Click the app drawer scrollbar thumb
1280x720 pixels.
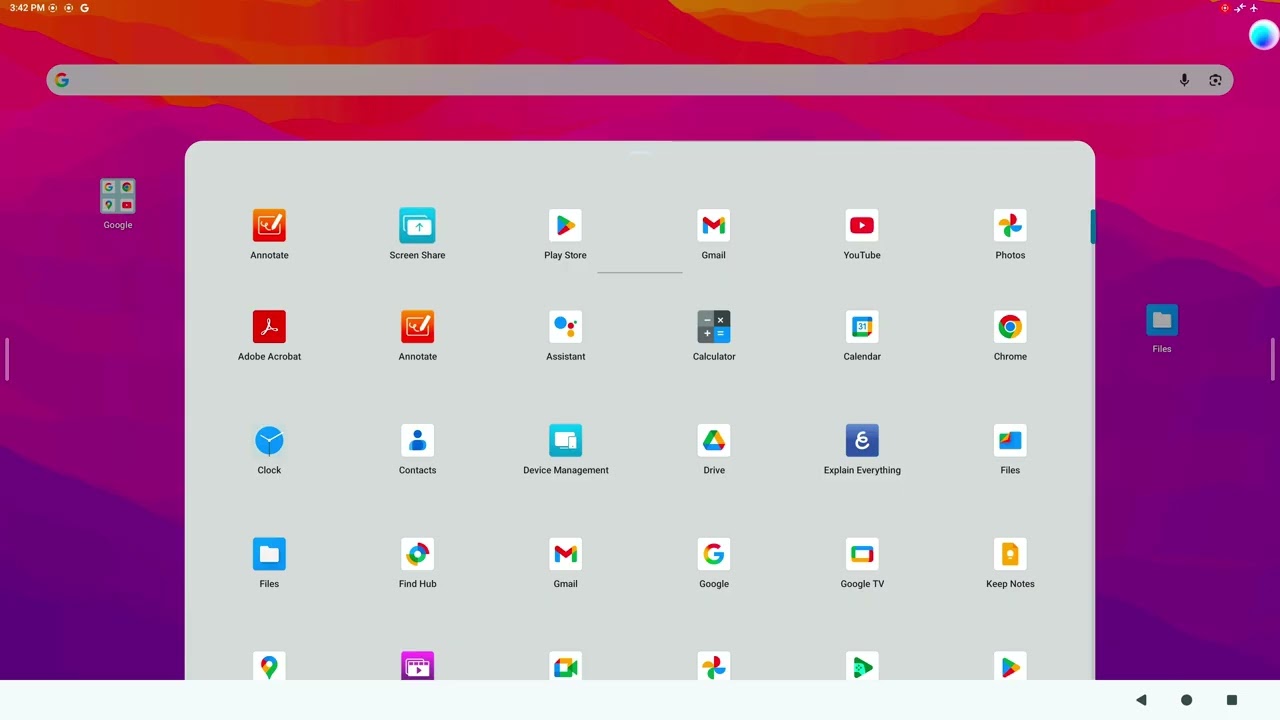coord(1093,226)
